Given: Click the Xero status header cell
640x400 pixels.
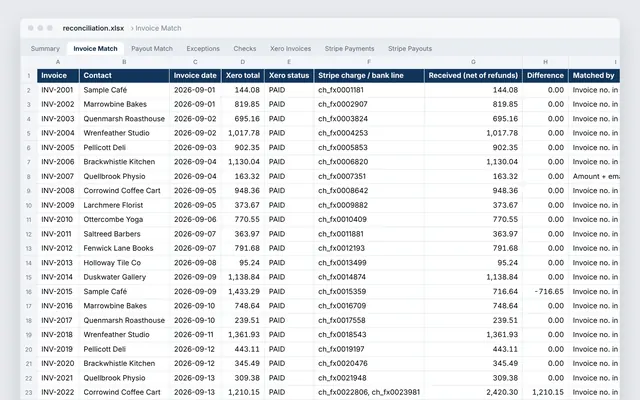Looking at the screenshot, I should pyautogui.click(x=289, y=76).
